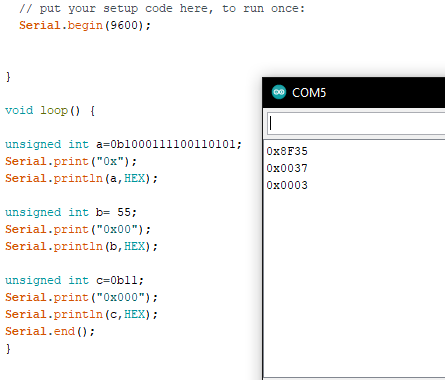
Task: Select the 0x8F35 output line in serial monitor
Action: point(287,151)
